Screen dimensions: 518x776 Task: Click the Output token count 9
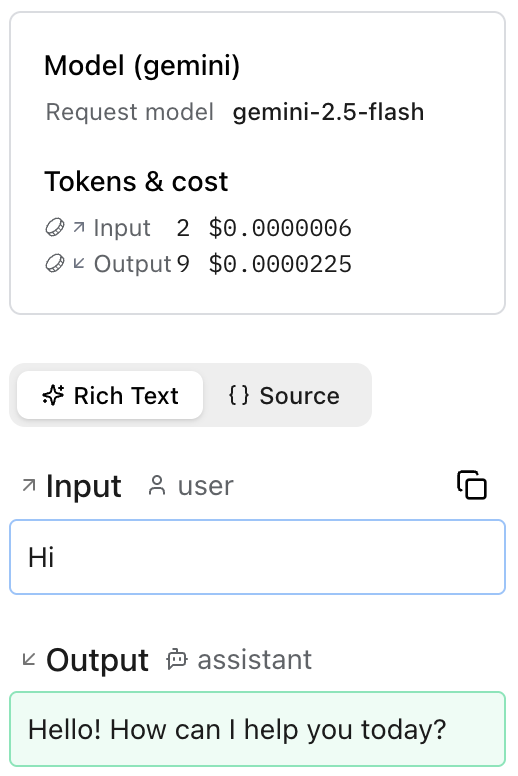pos(183,264)
